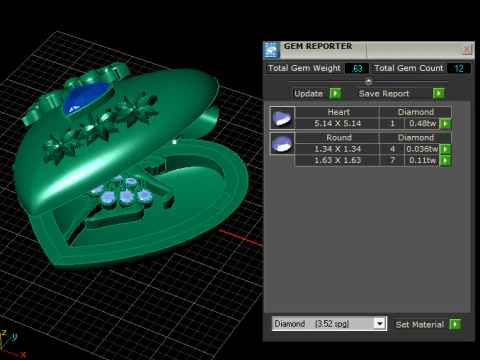The image size is (480, 360).
Task: Click the Save Report button
Action: pyautogui.click(x=394, y=94)
